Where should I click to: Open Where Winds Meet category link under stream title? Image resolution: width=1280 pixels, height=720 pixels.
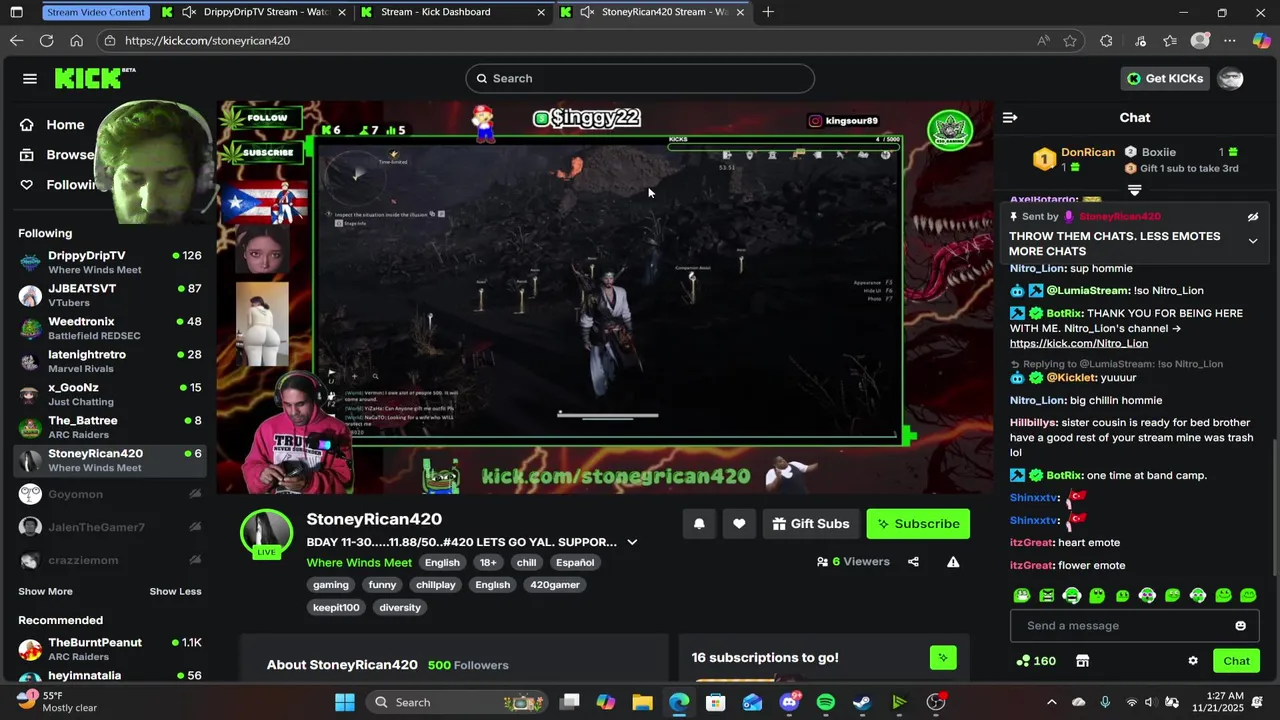[359, 563]
